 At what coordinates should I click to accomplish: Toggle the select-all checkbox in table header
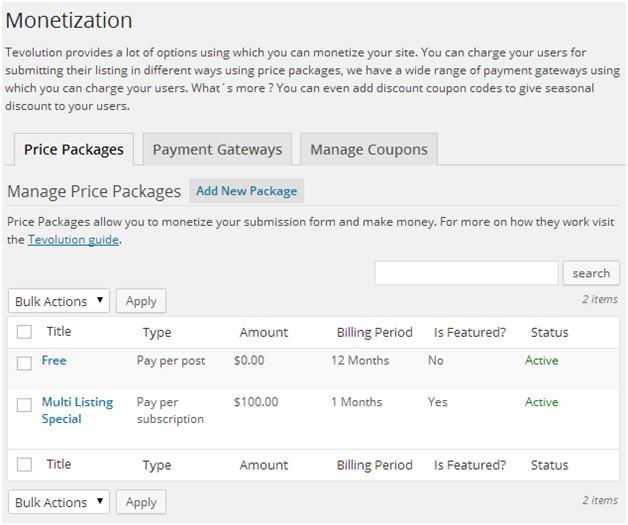pos(25,332)
